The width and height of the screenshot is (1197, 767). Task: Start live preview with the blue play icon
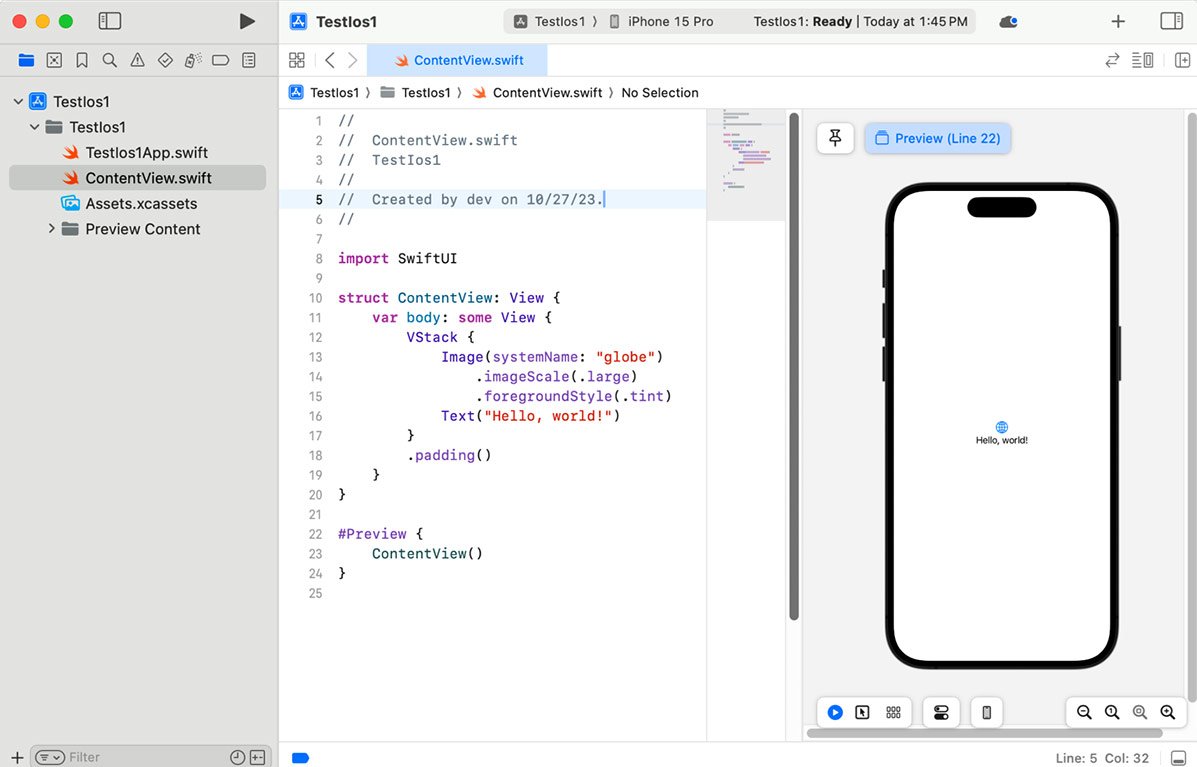(x=835, y=712)
